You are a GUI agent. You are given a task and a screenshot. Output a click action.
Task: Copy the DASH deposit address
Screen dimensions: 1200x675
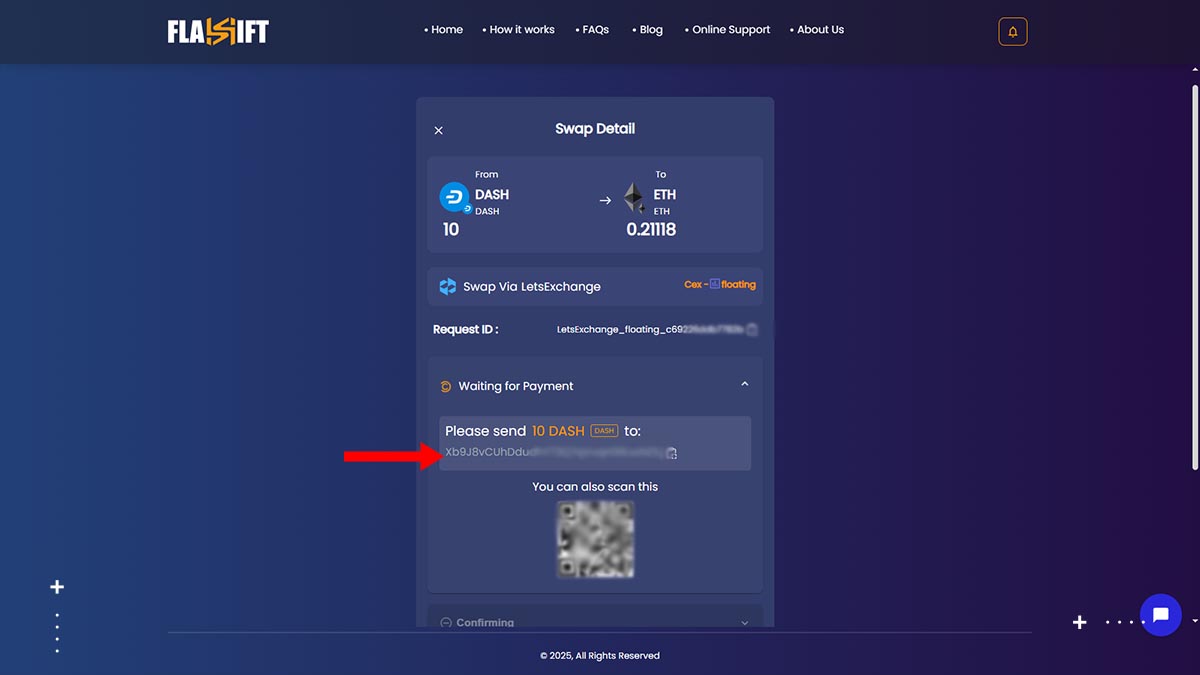click(672, 452)
